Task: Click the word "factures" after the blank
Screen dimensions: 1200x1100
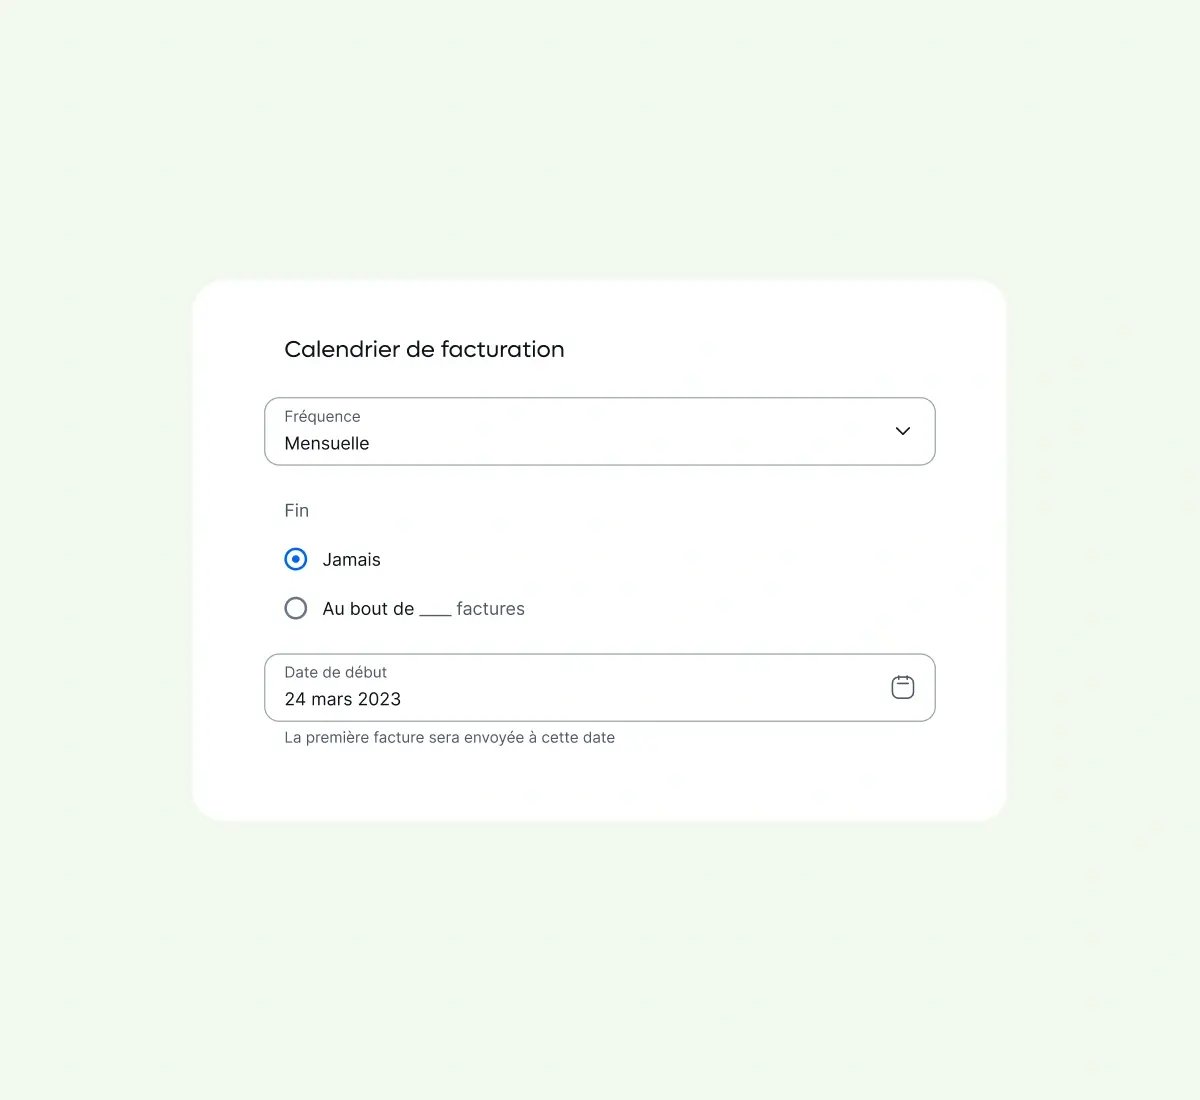Action: point(490,609)
